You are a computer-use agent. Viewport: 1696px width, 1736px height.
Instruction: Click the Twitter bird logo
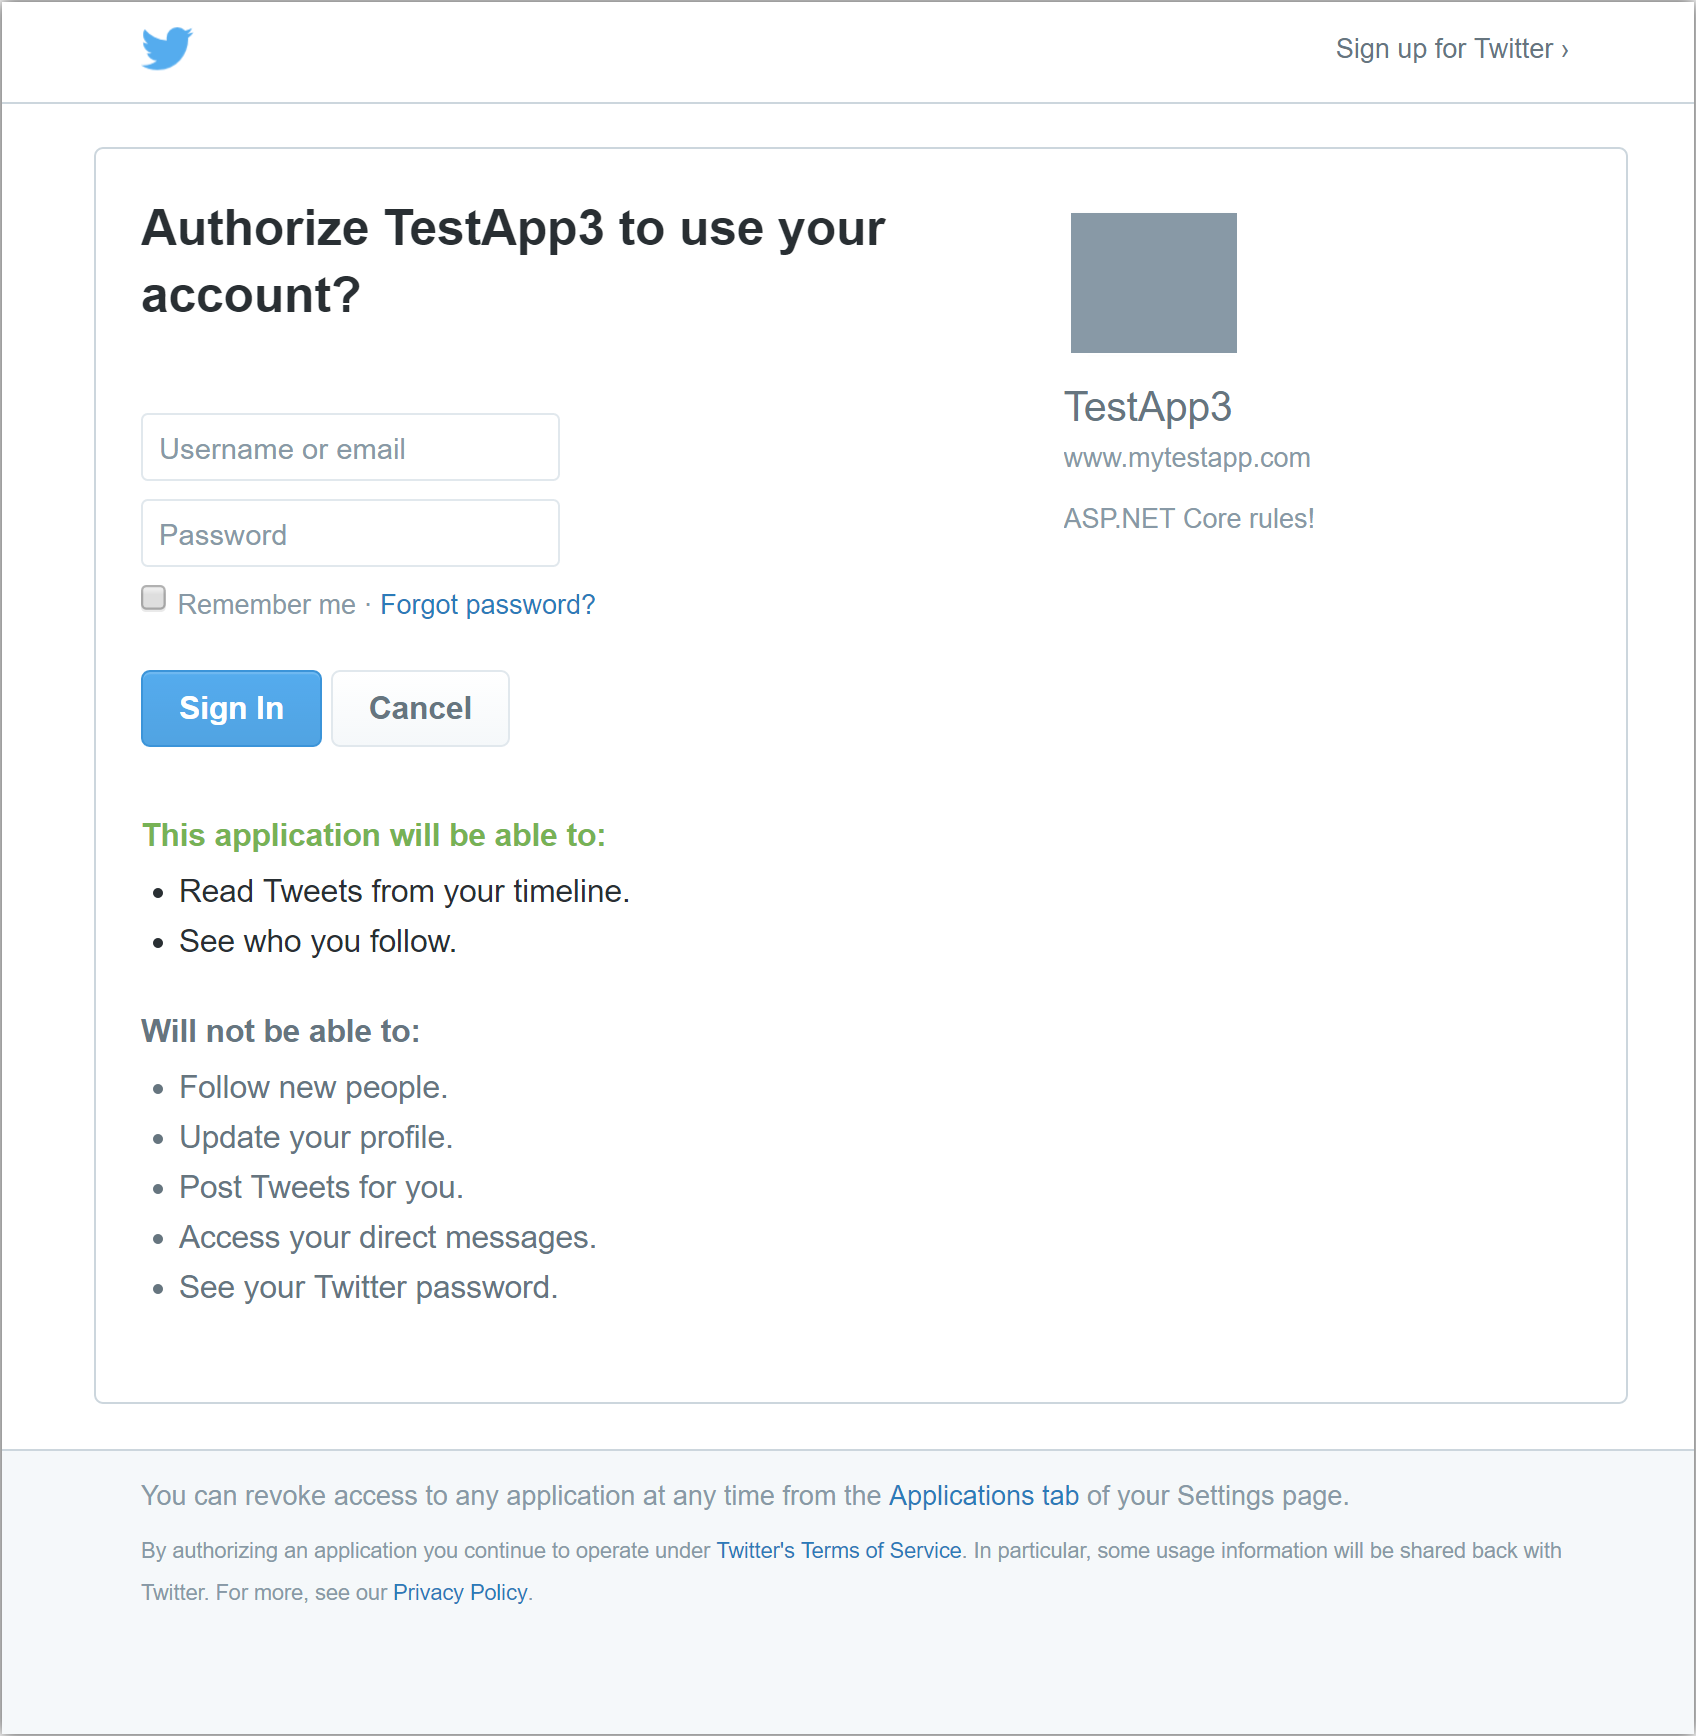coord(167,48)
